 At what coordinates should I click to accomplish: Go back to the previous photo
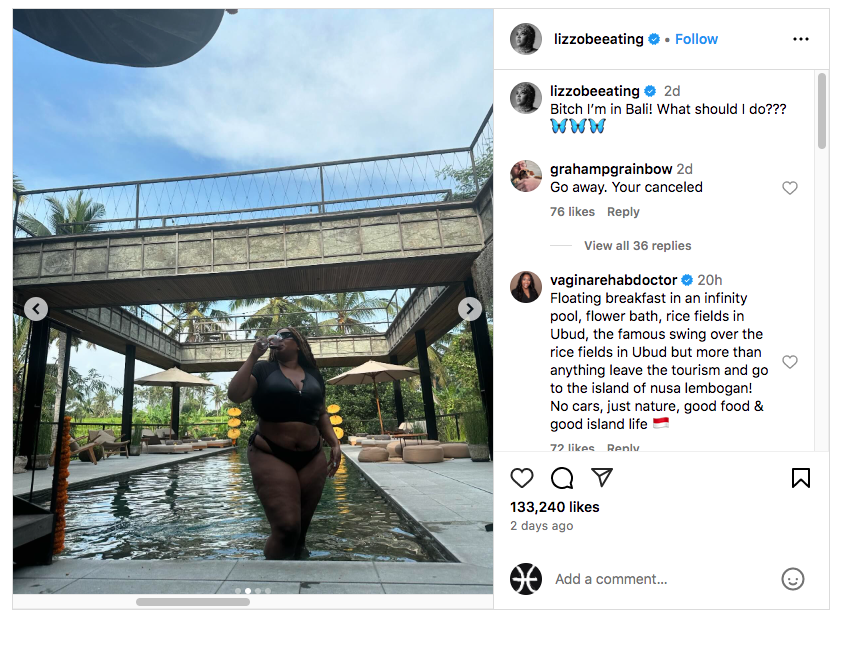click(x=36, y=309)
